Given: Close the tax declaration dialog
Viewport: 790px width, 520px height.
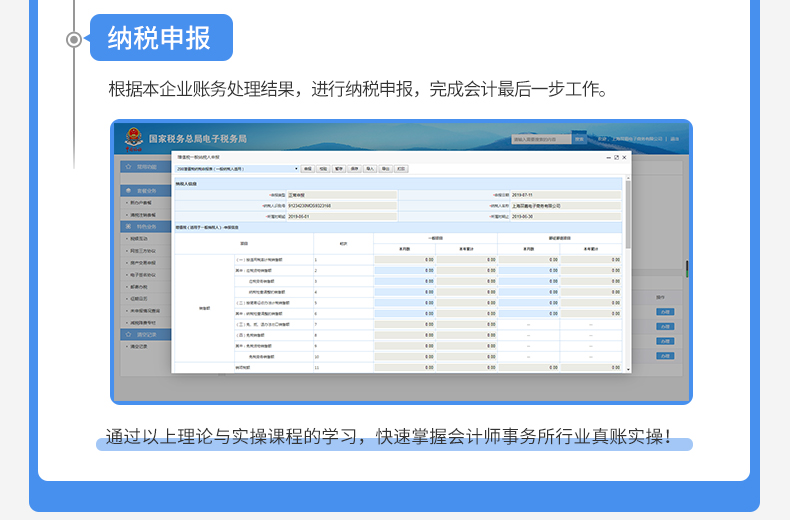Looking at the screenshot, I should click(x=625, y=157).
